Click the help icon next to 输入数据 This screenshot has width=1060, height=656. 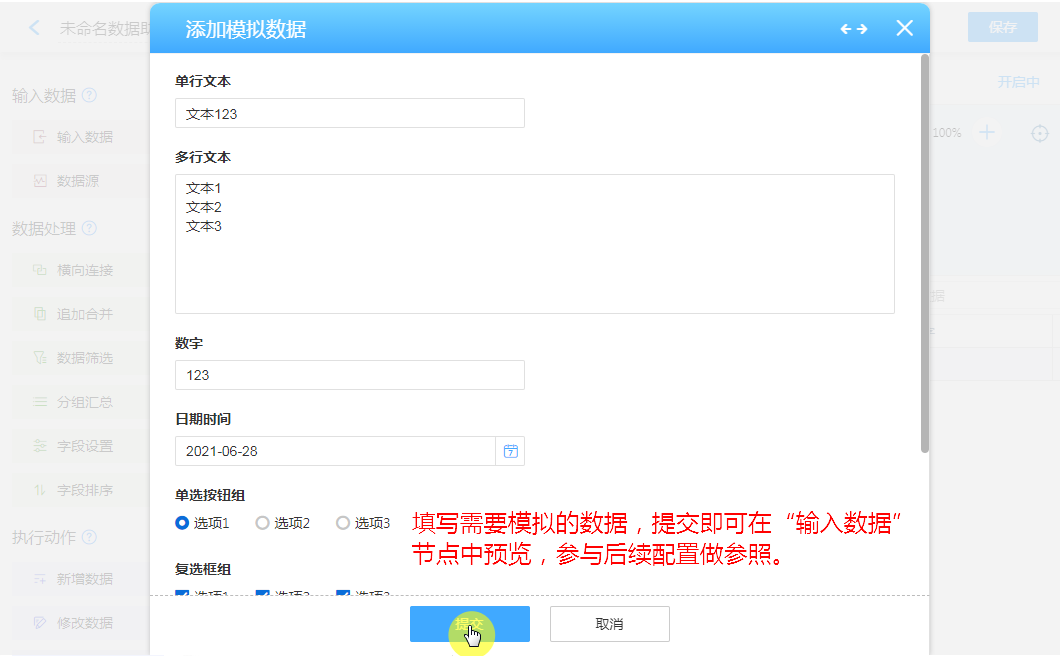point(89,96)
